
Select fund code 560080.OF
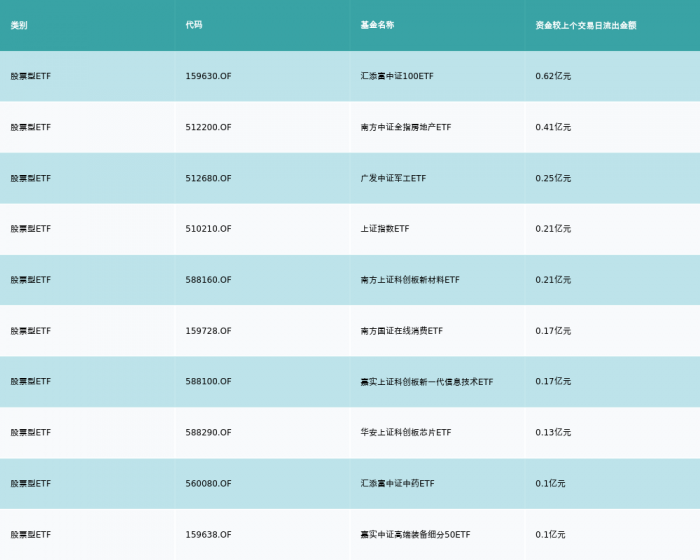[x=208, y=484]
